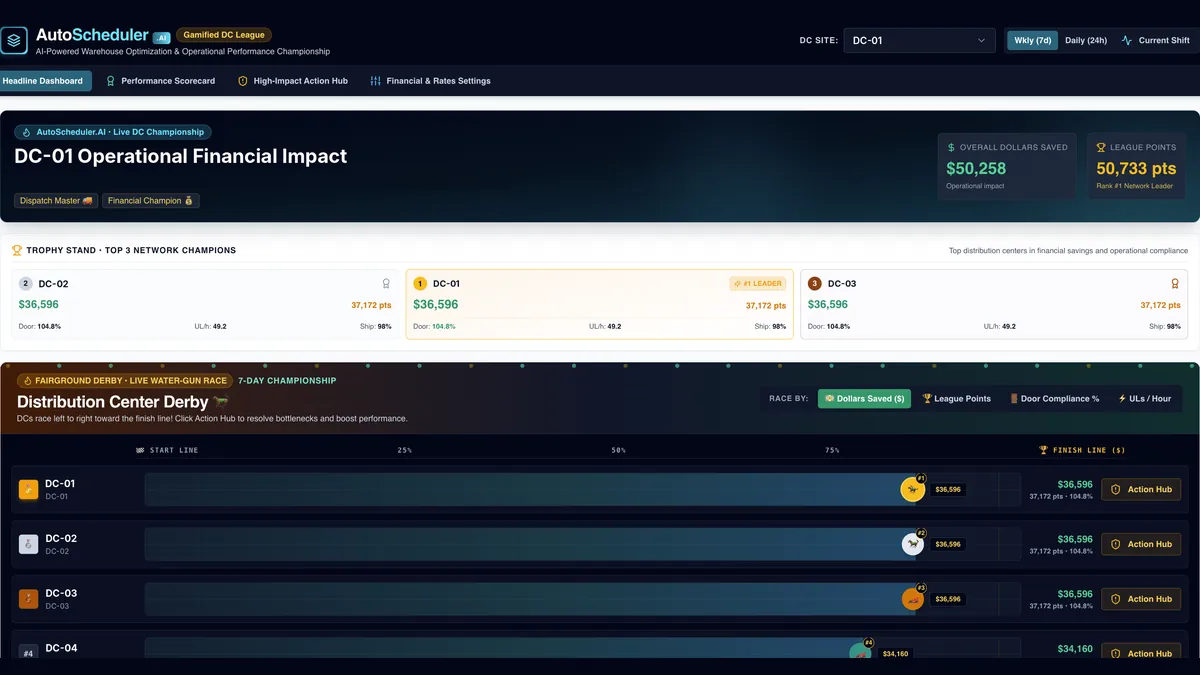
Task: Click the FINISH LINE ($) header label
Action: 1082,450
